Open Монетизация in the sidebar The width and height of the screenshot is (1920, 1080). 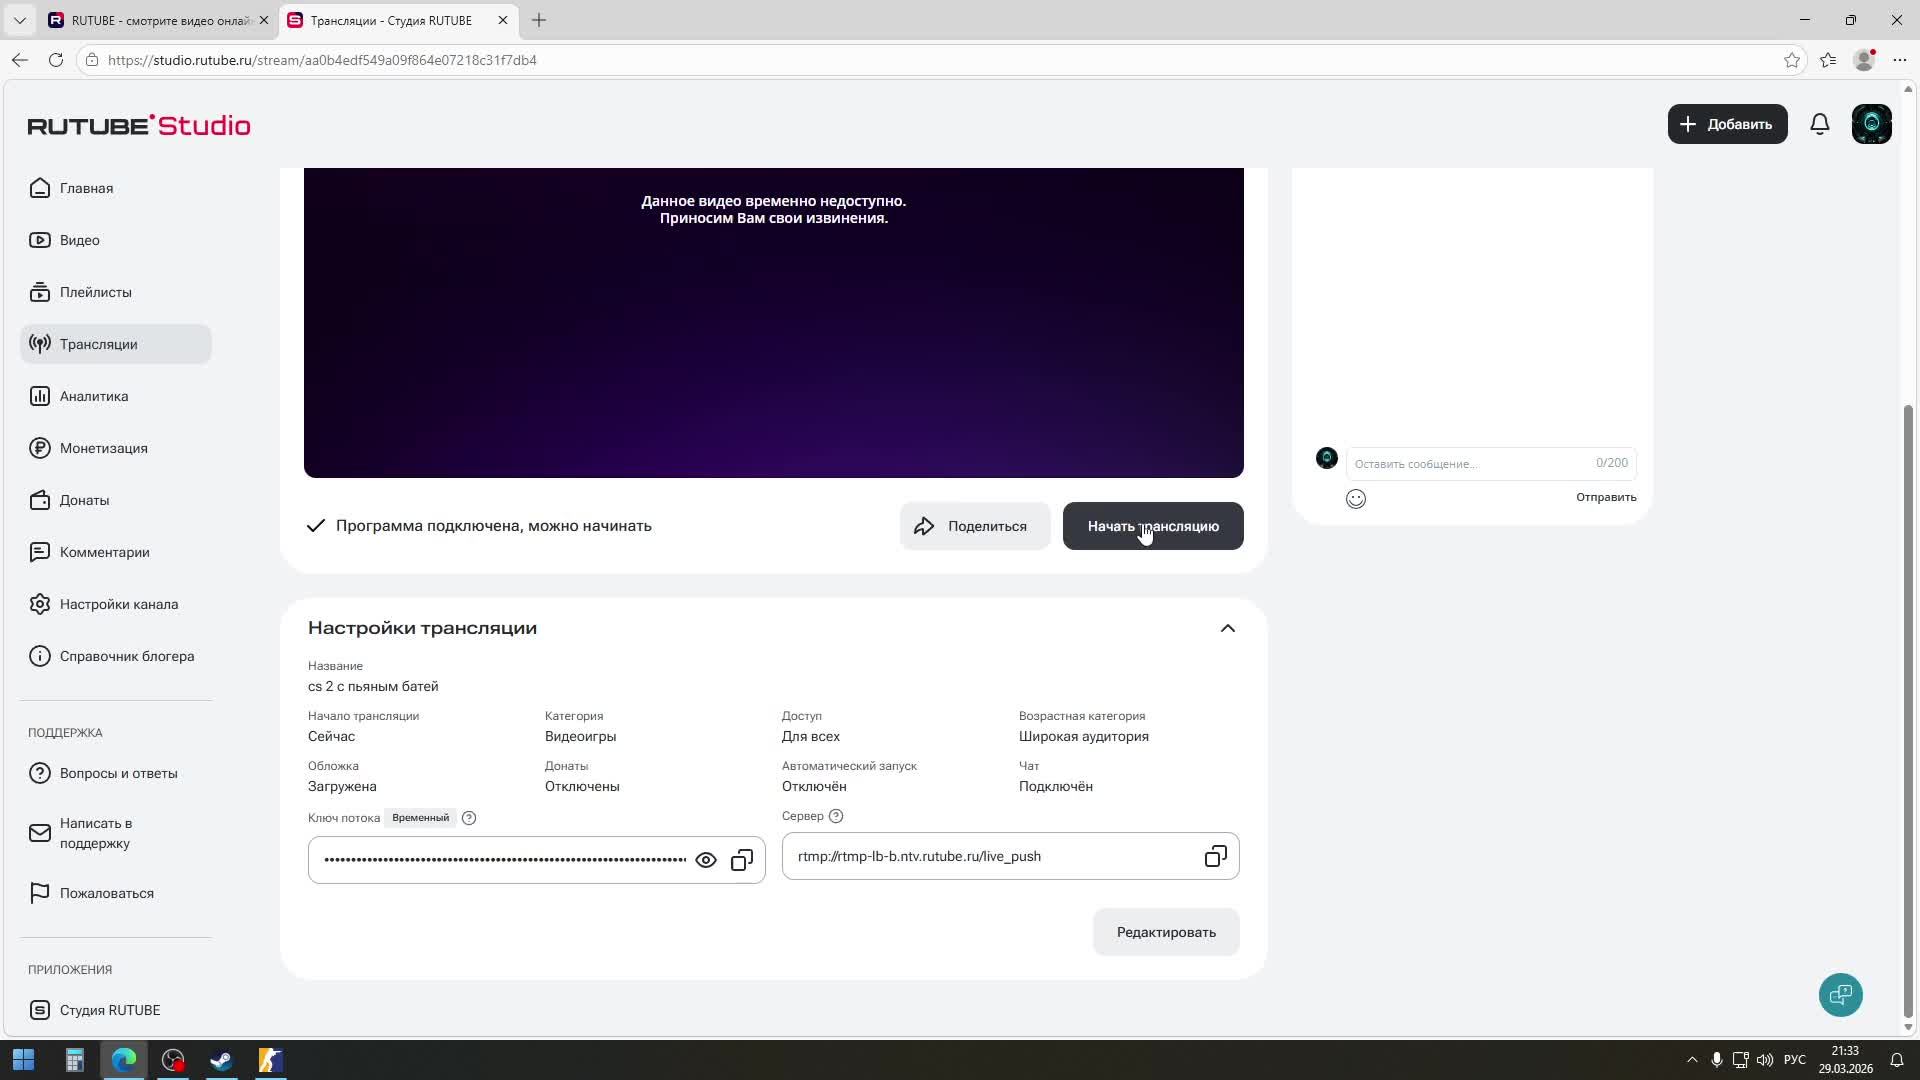tap(103, 448)
